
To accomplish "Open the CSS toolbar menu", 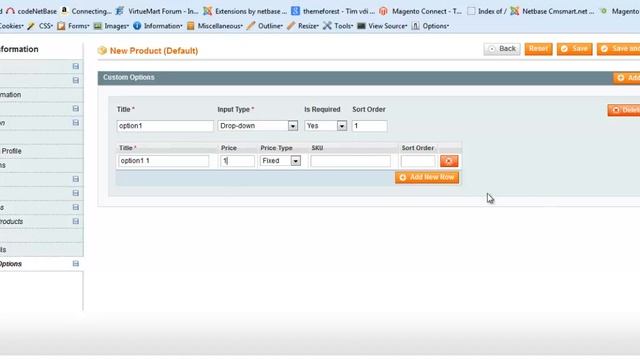I will 40,26.
